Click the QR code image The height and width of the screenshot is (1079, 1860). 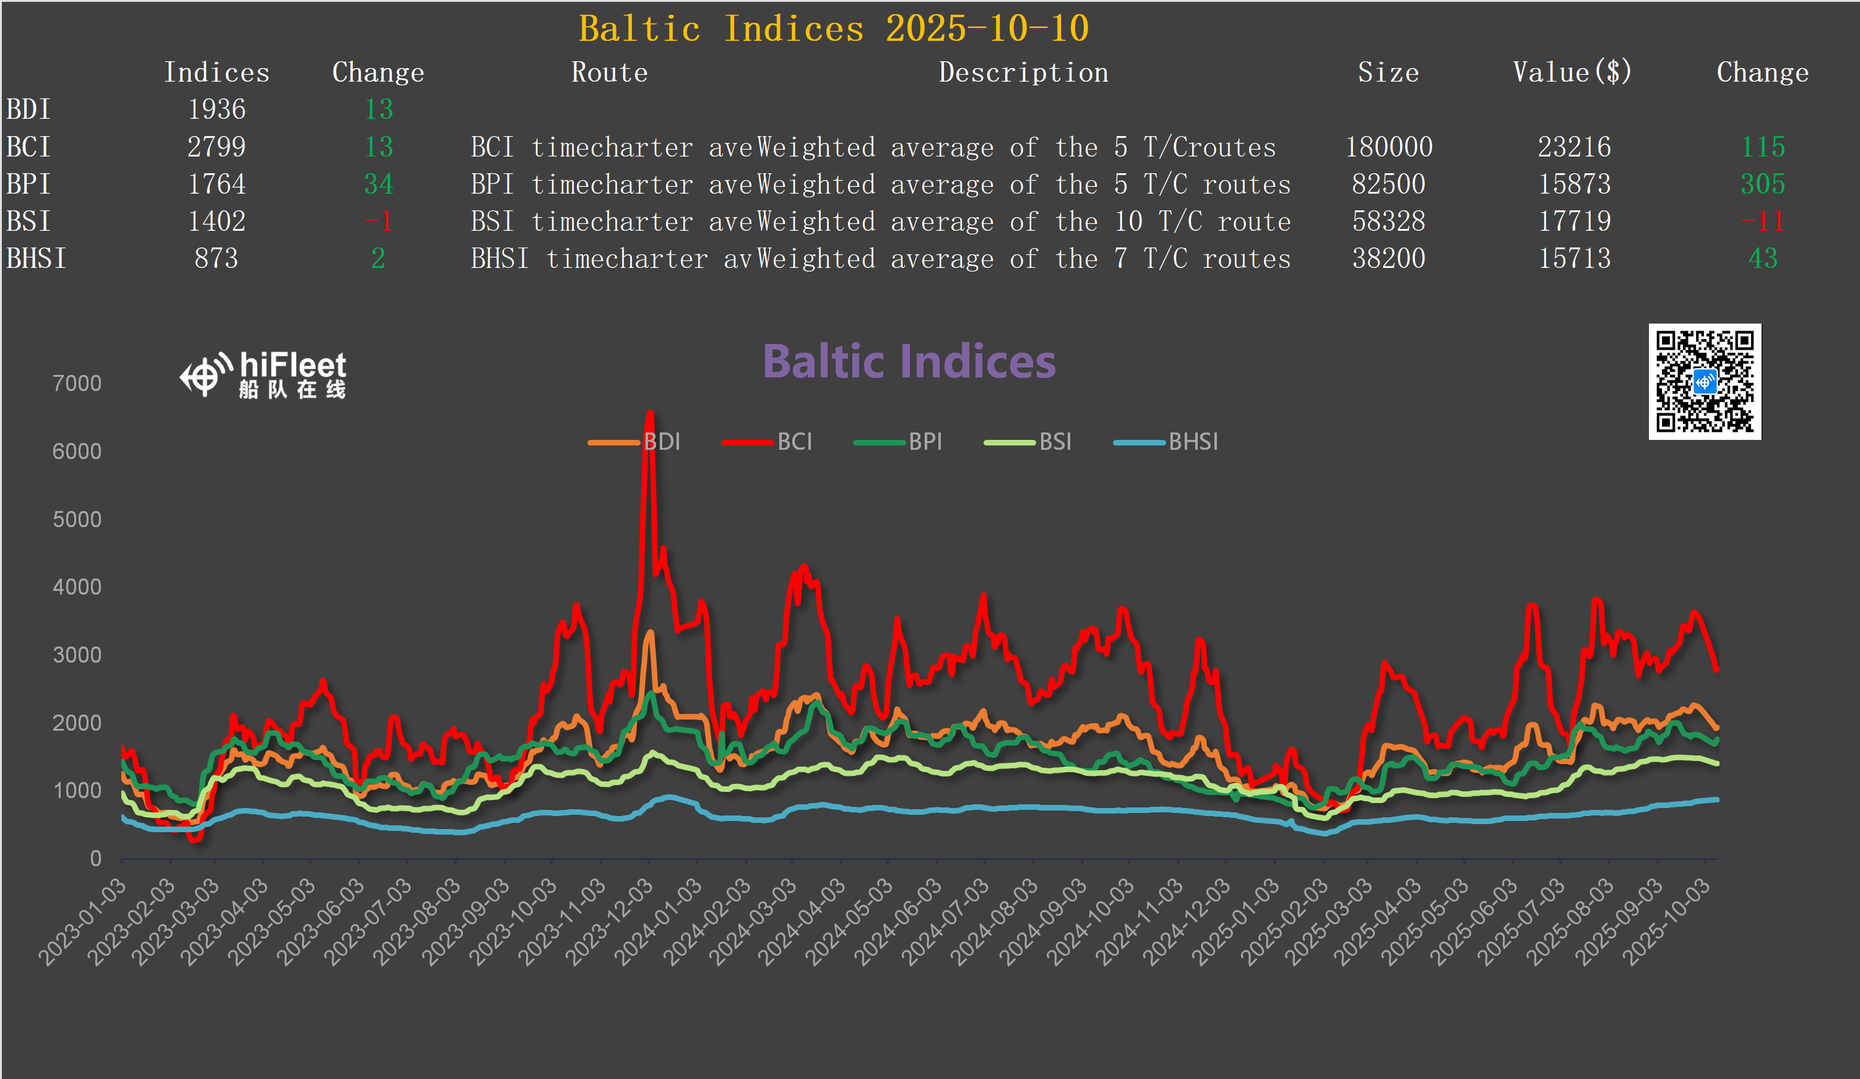(x=1704, y=381)
